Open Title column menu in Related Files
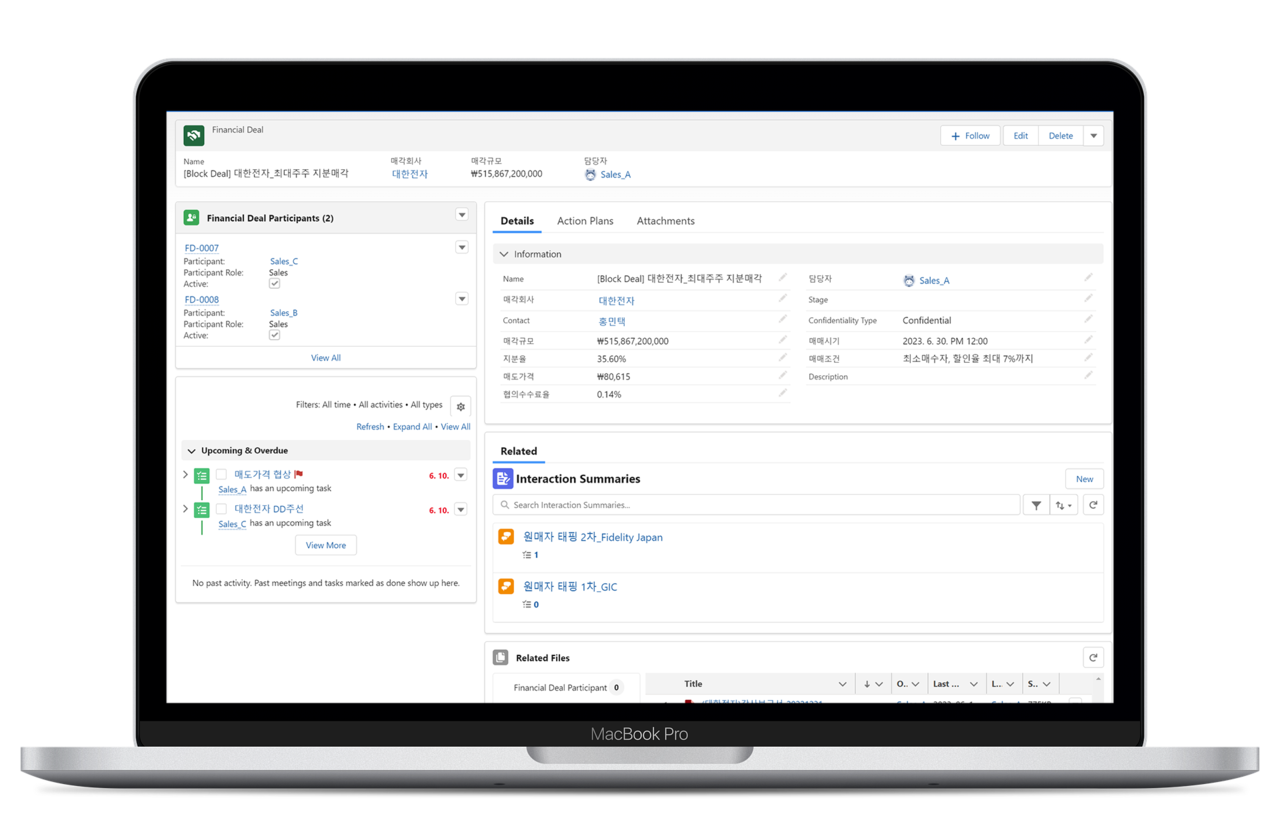1280x814 pixels. coord(842,684)
